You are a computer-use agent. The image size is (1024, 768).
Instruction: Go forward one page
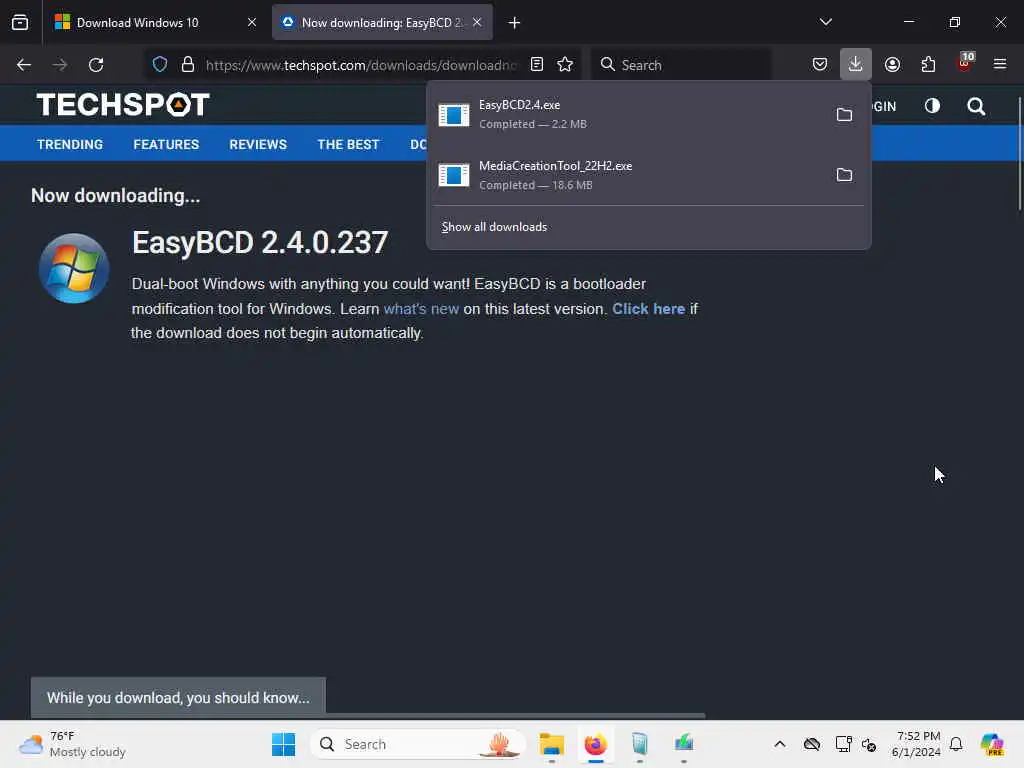point(60,65)
